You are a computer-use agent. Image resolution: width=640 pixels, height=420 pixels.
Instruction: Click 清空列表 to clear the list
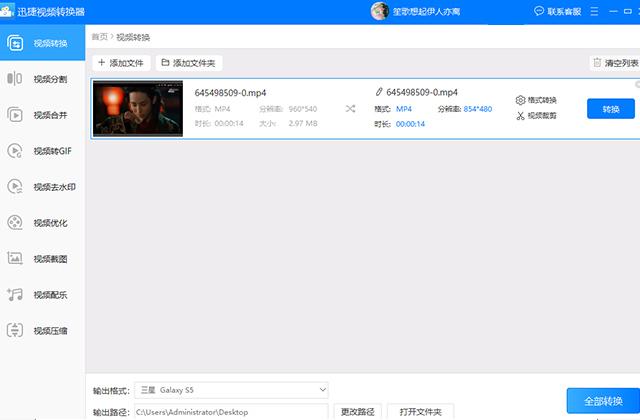click(x=614, y=62)
